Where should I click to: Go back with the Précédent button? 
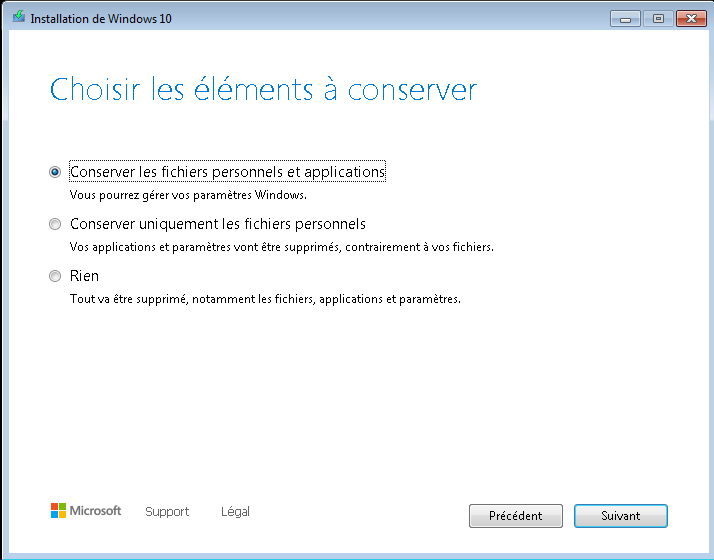516,516
